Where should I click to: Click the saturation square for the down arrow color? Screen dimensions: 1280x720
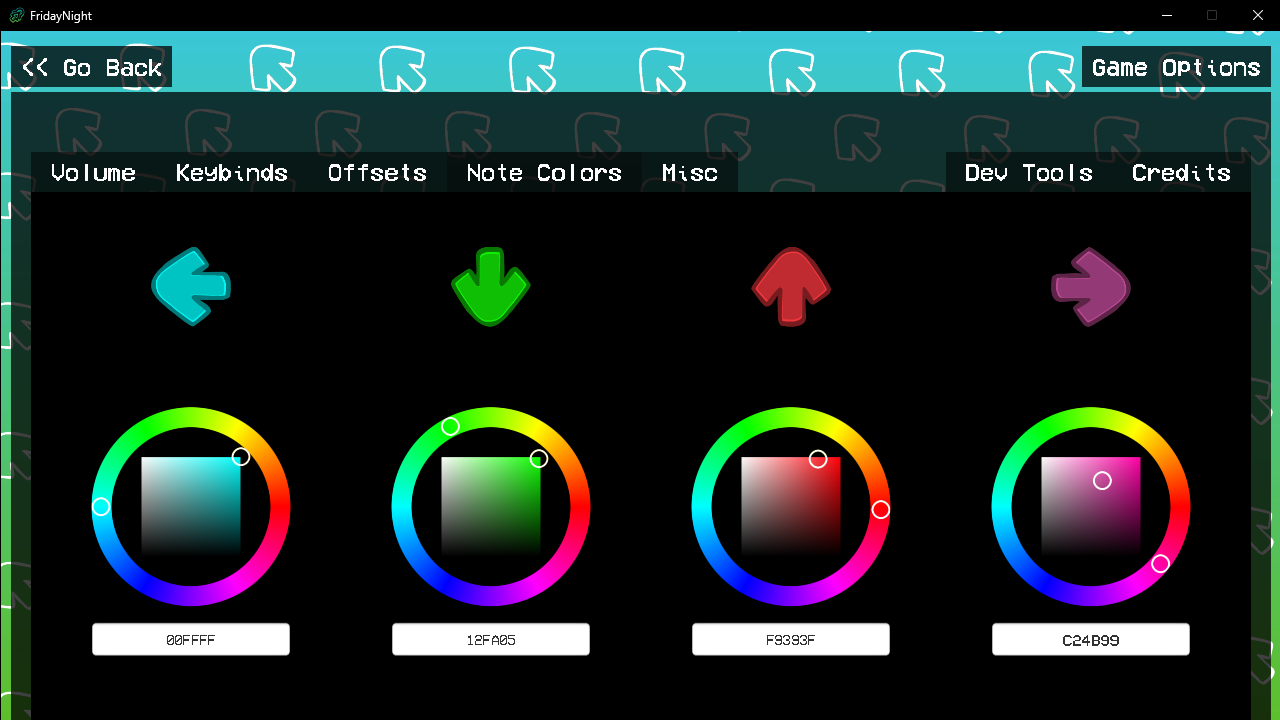click(491, 507)
